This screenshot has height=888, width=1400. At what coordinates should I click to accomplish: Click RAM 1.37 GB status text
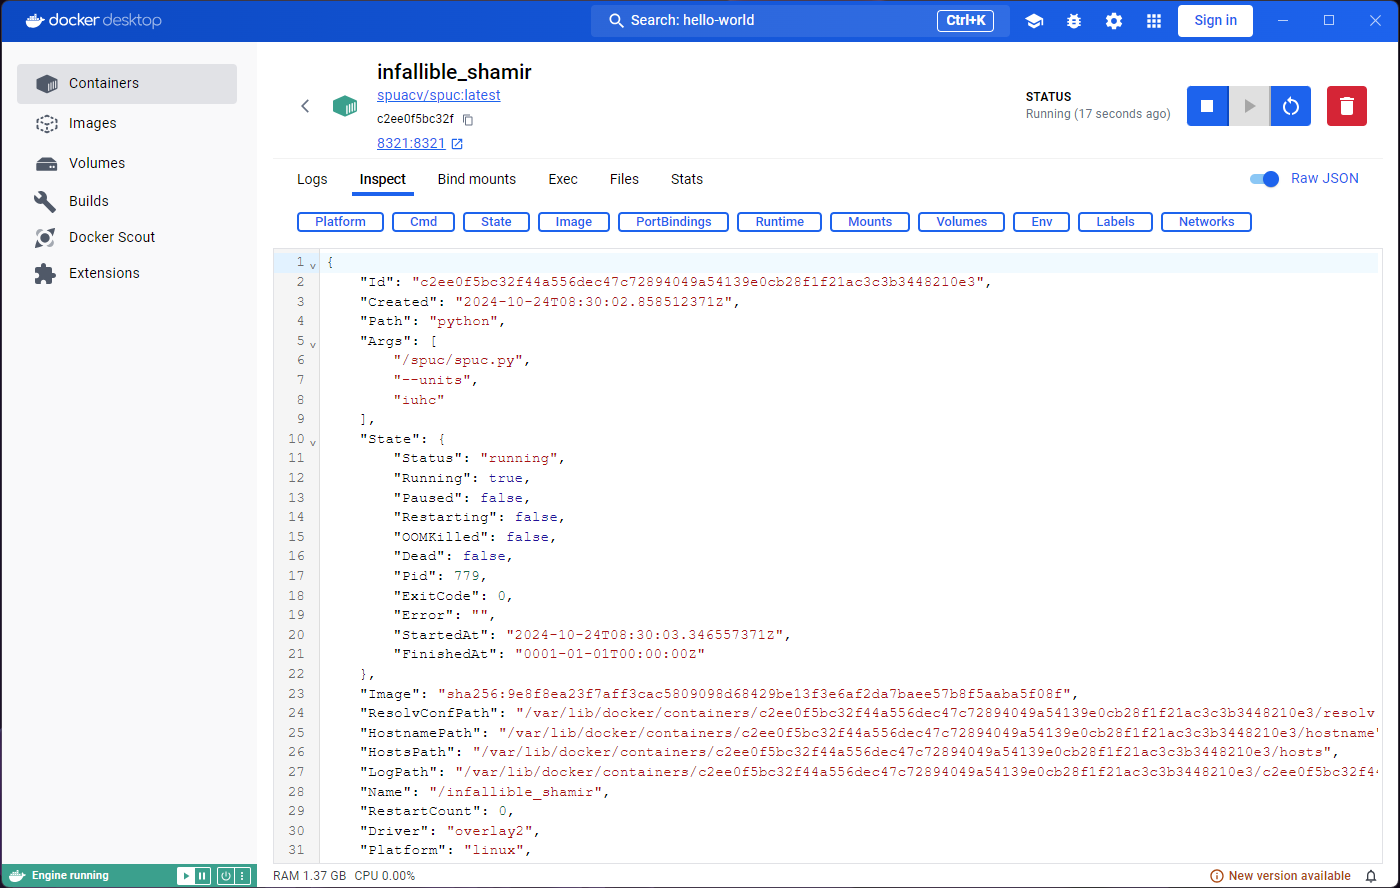pyautogui.click(x=310, y=876)
